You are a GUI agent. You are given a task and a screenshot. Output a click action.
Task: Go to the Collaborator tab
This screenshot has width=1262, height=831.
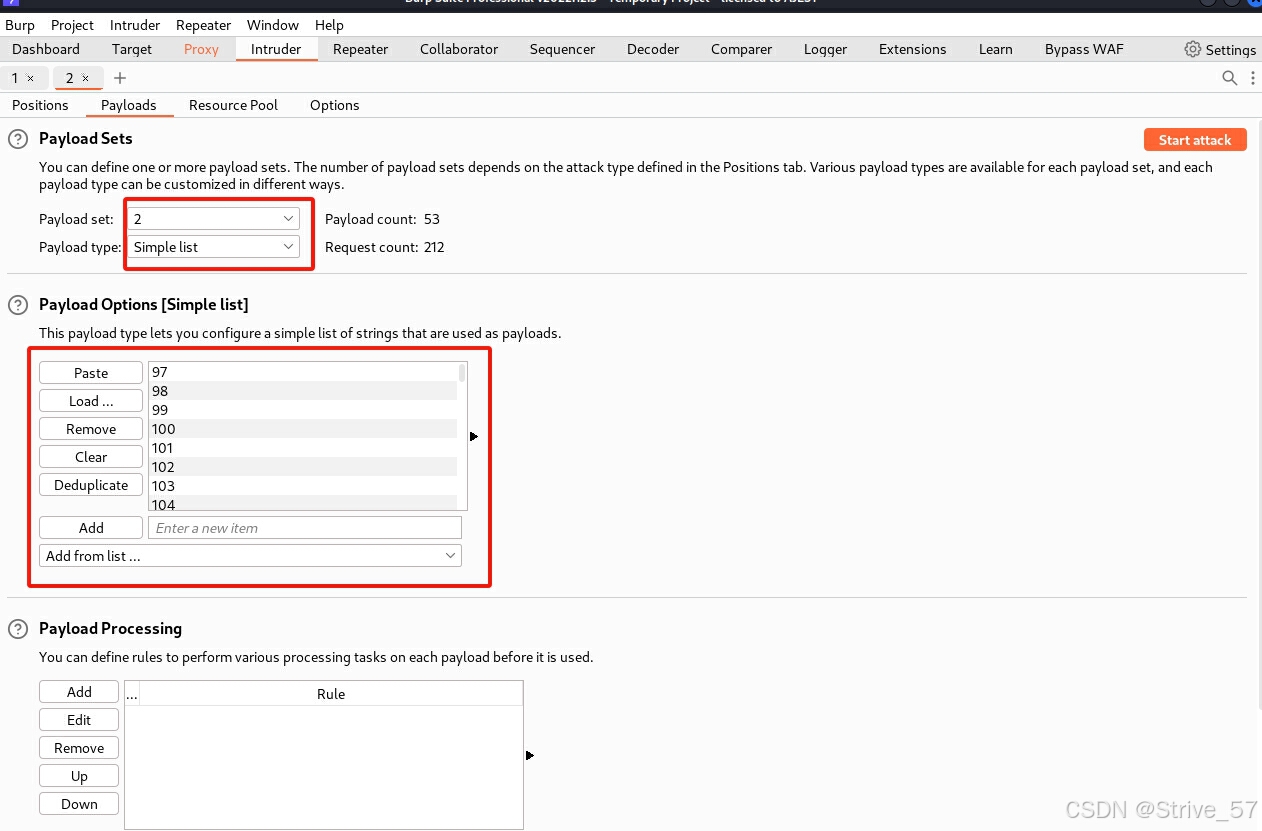459,49
